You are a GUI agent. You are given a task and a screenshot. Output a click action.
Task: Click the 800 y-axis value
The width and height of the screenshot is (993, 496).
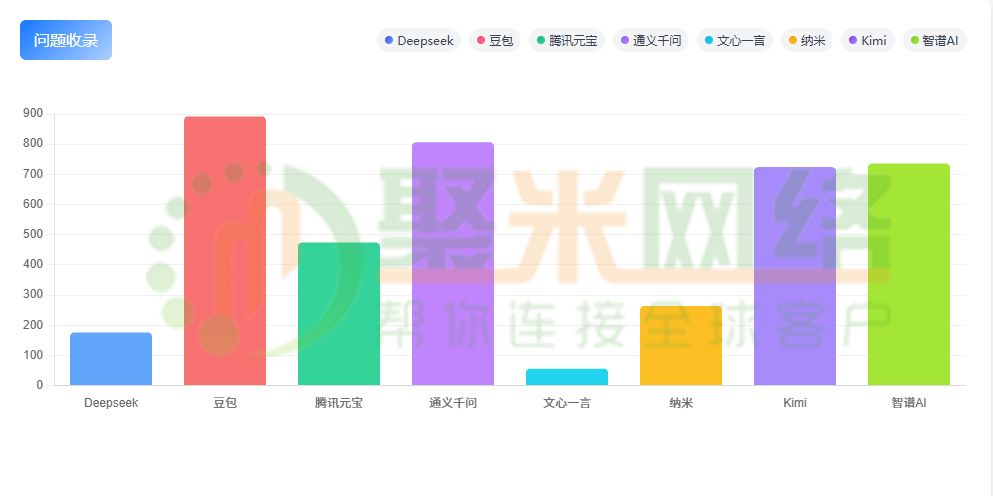tap(33, 144)
